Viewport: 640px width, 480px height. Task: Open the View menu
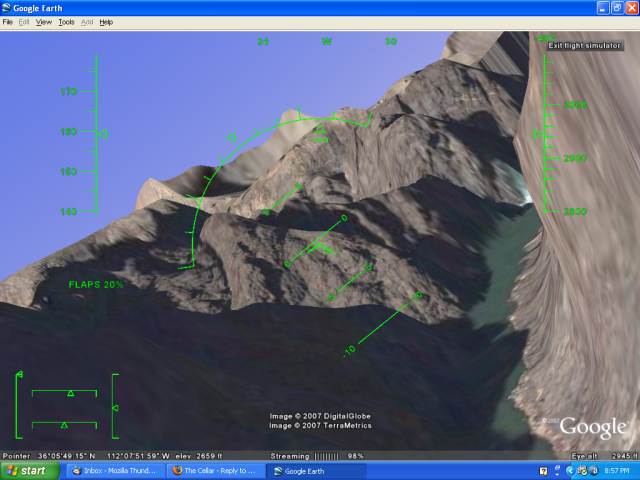43,22
